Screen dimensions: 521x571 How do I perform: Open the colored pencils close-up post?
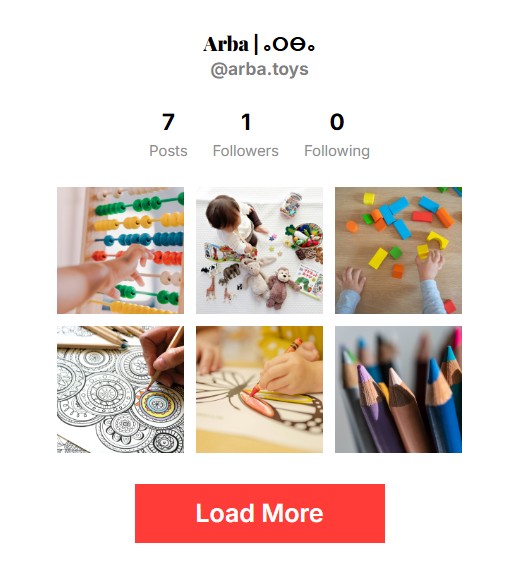click(x=398, y=389)
